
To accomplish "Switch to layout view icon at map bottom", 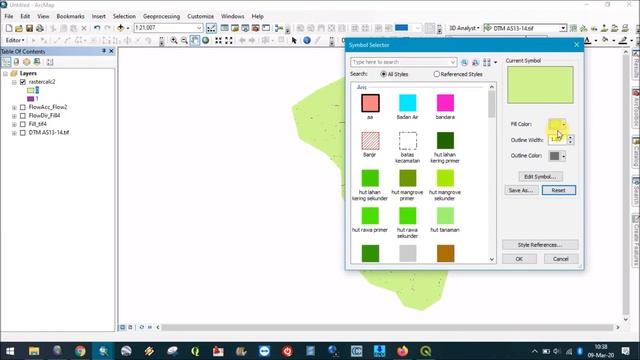I will coord(130,327).
